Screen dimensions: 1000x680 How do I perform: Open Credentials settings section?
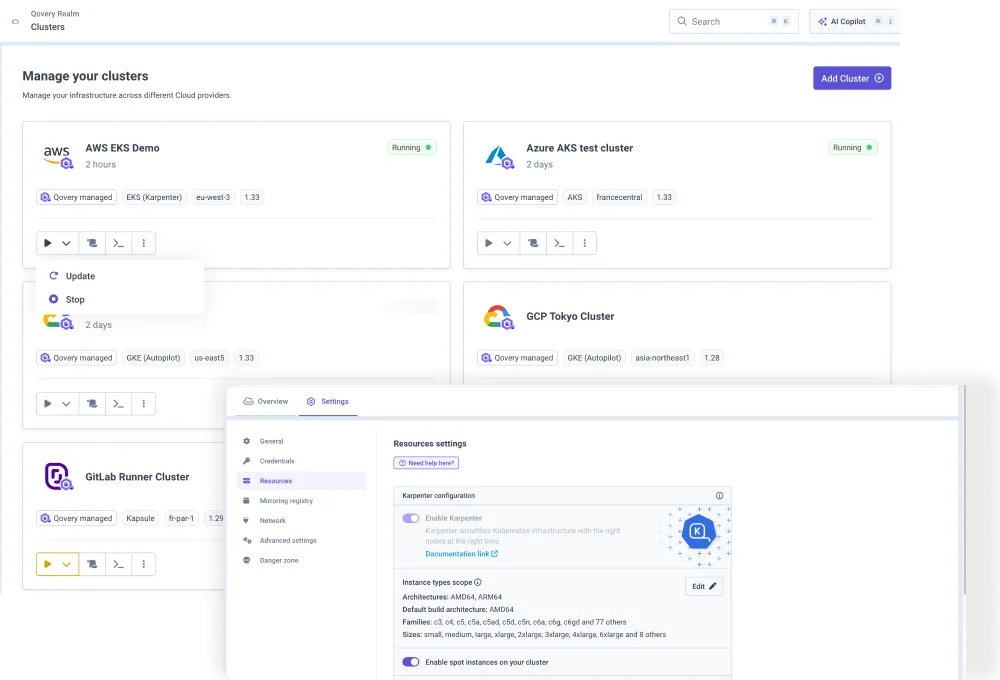pyautogui.click(x=301, y=461)
